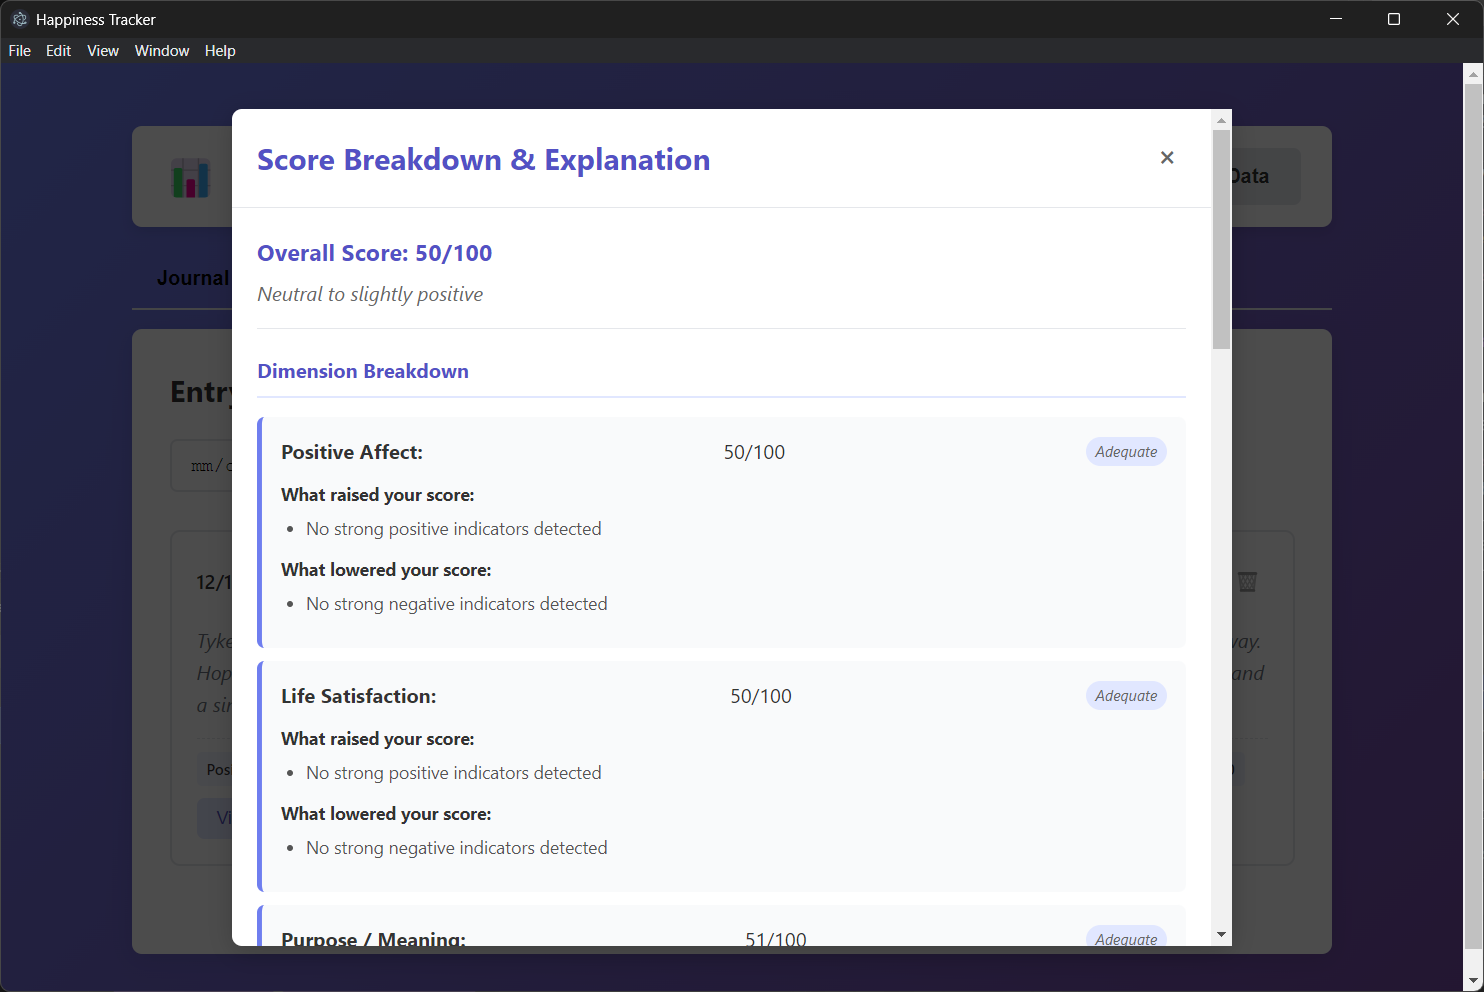
Task: Click "Neutral to slightly positive" description
Action: tap(370, 294)
